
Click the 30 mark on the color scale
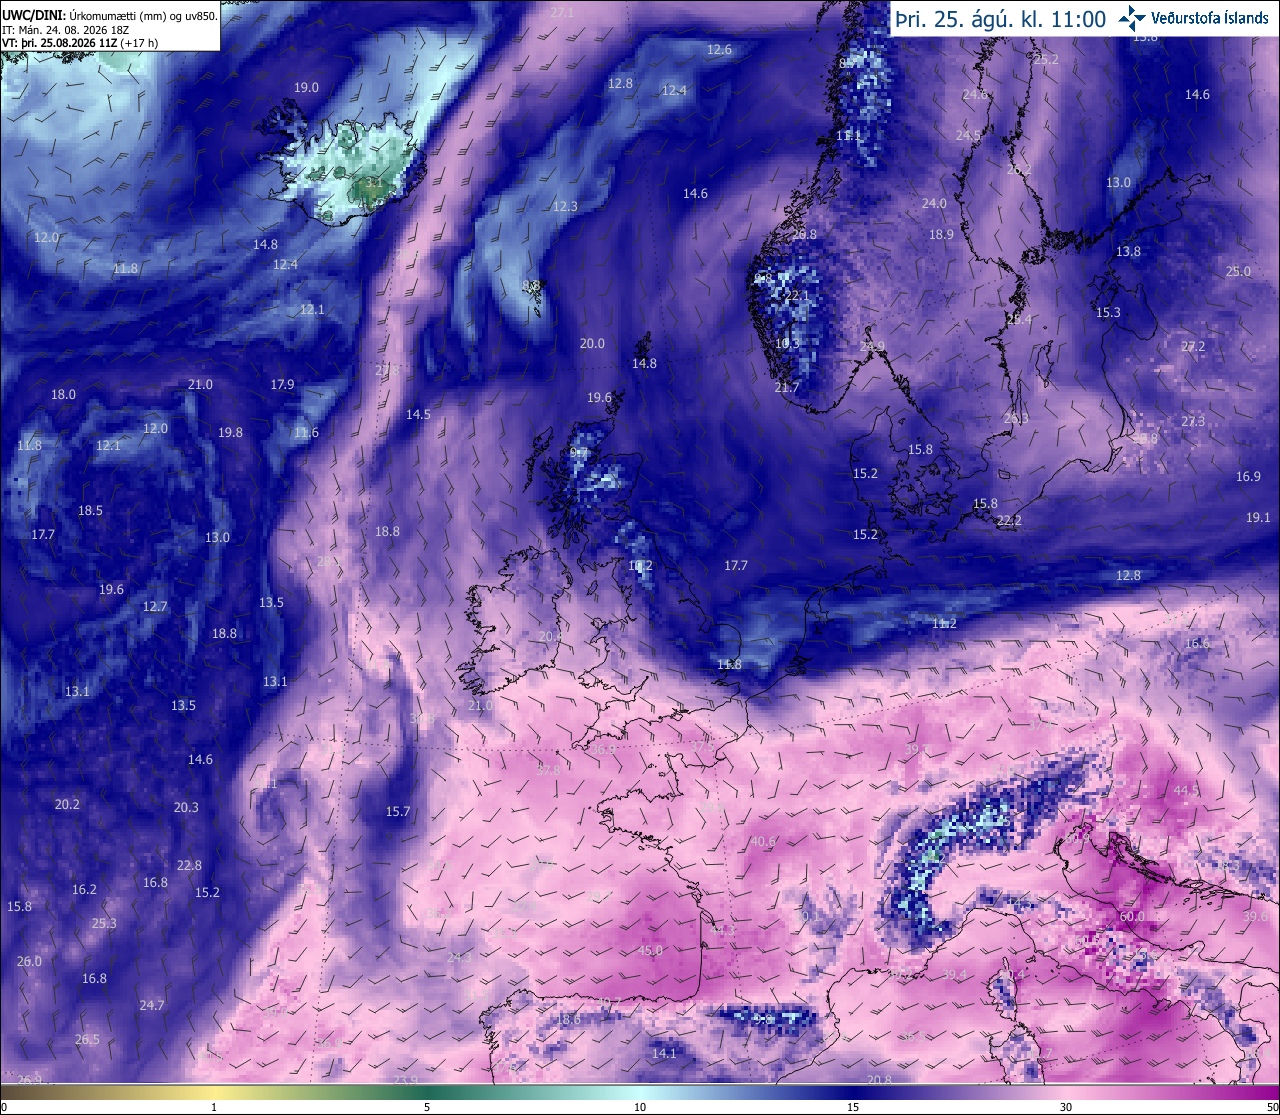click(1066, 1107)
